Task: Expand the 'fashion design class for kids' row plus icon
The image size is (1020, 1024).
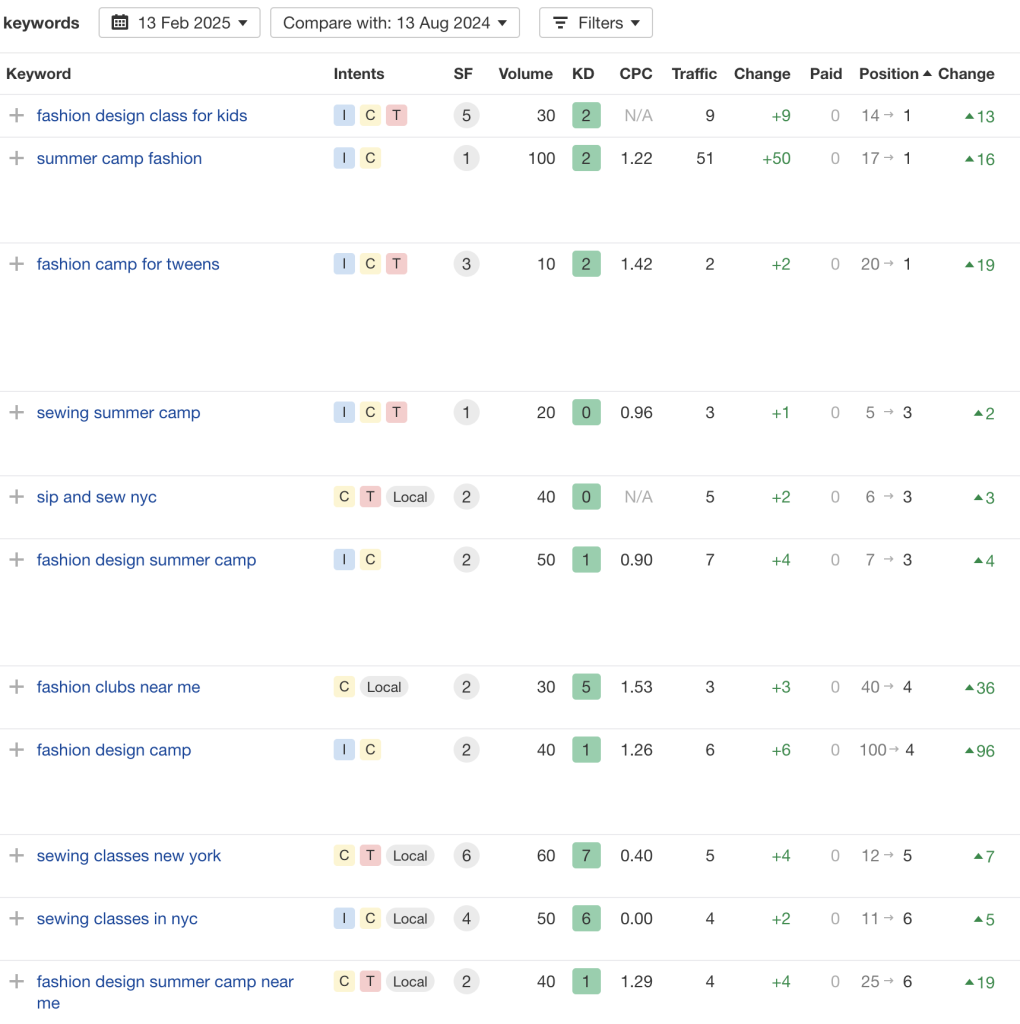Action: click(16, 116)
